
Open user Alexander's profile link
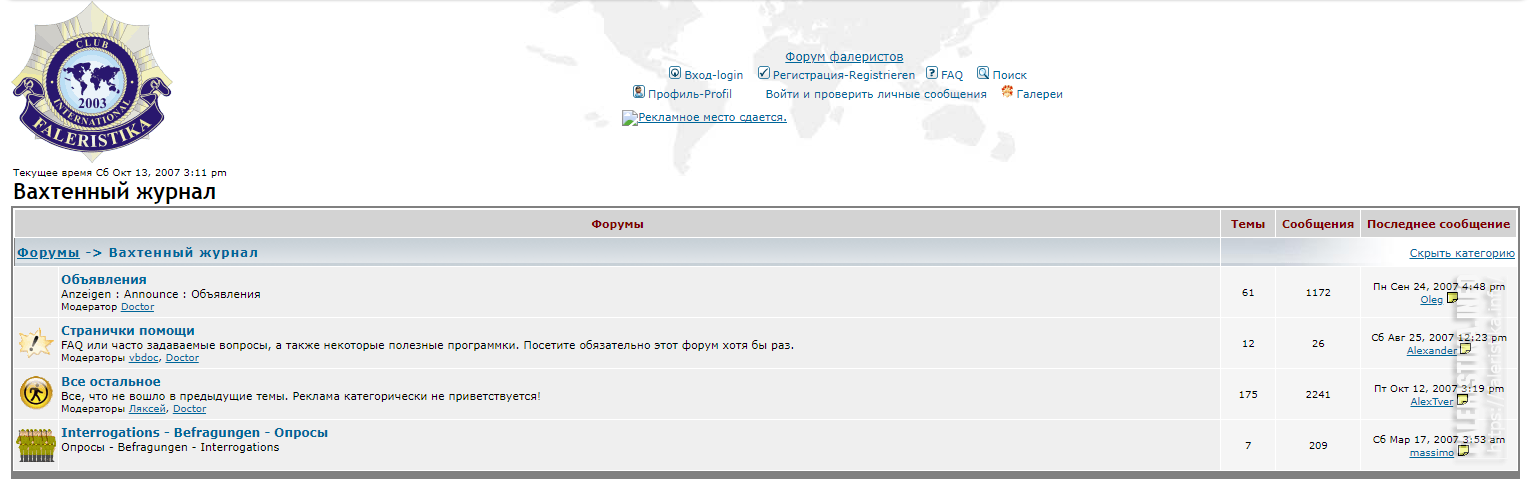pos(1432,351)
